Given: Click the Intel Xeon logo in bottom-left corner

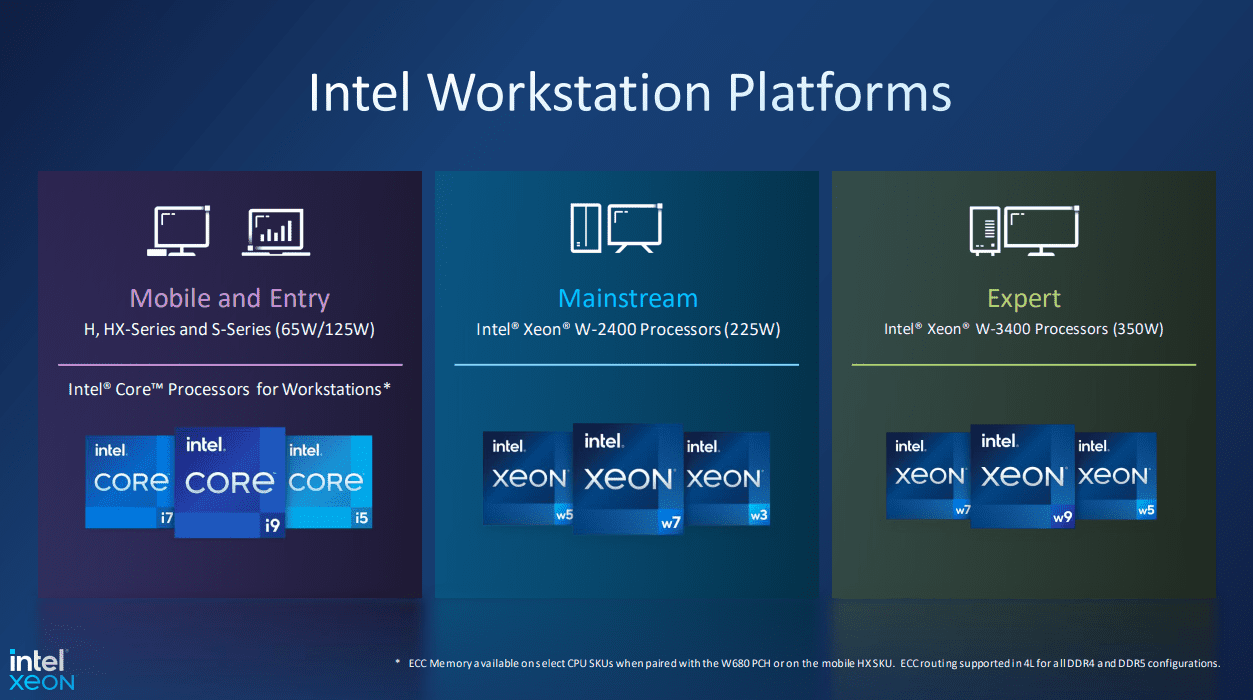Looking at the screenshot, I should pos(40,669).
